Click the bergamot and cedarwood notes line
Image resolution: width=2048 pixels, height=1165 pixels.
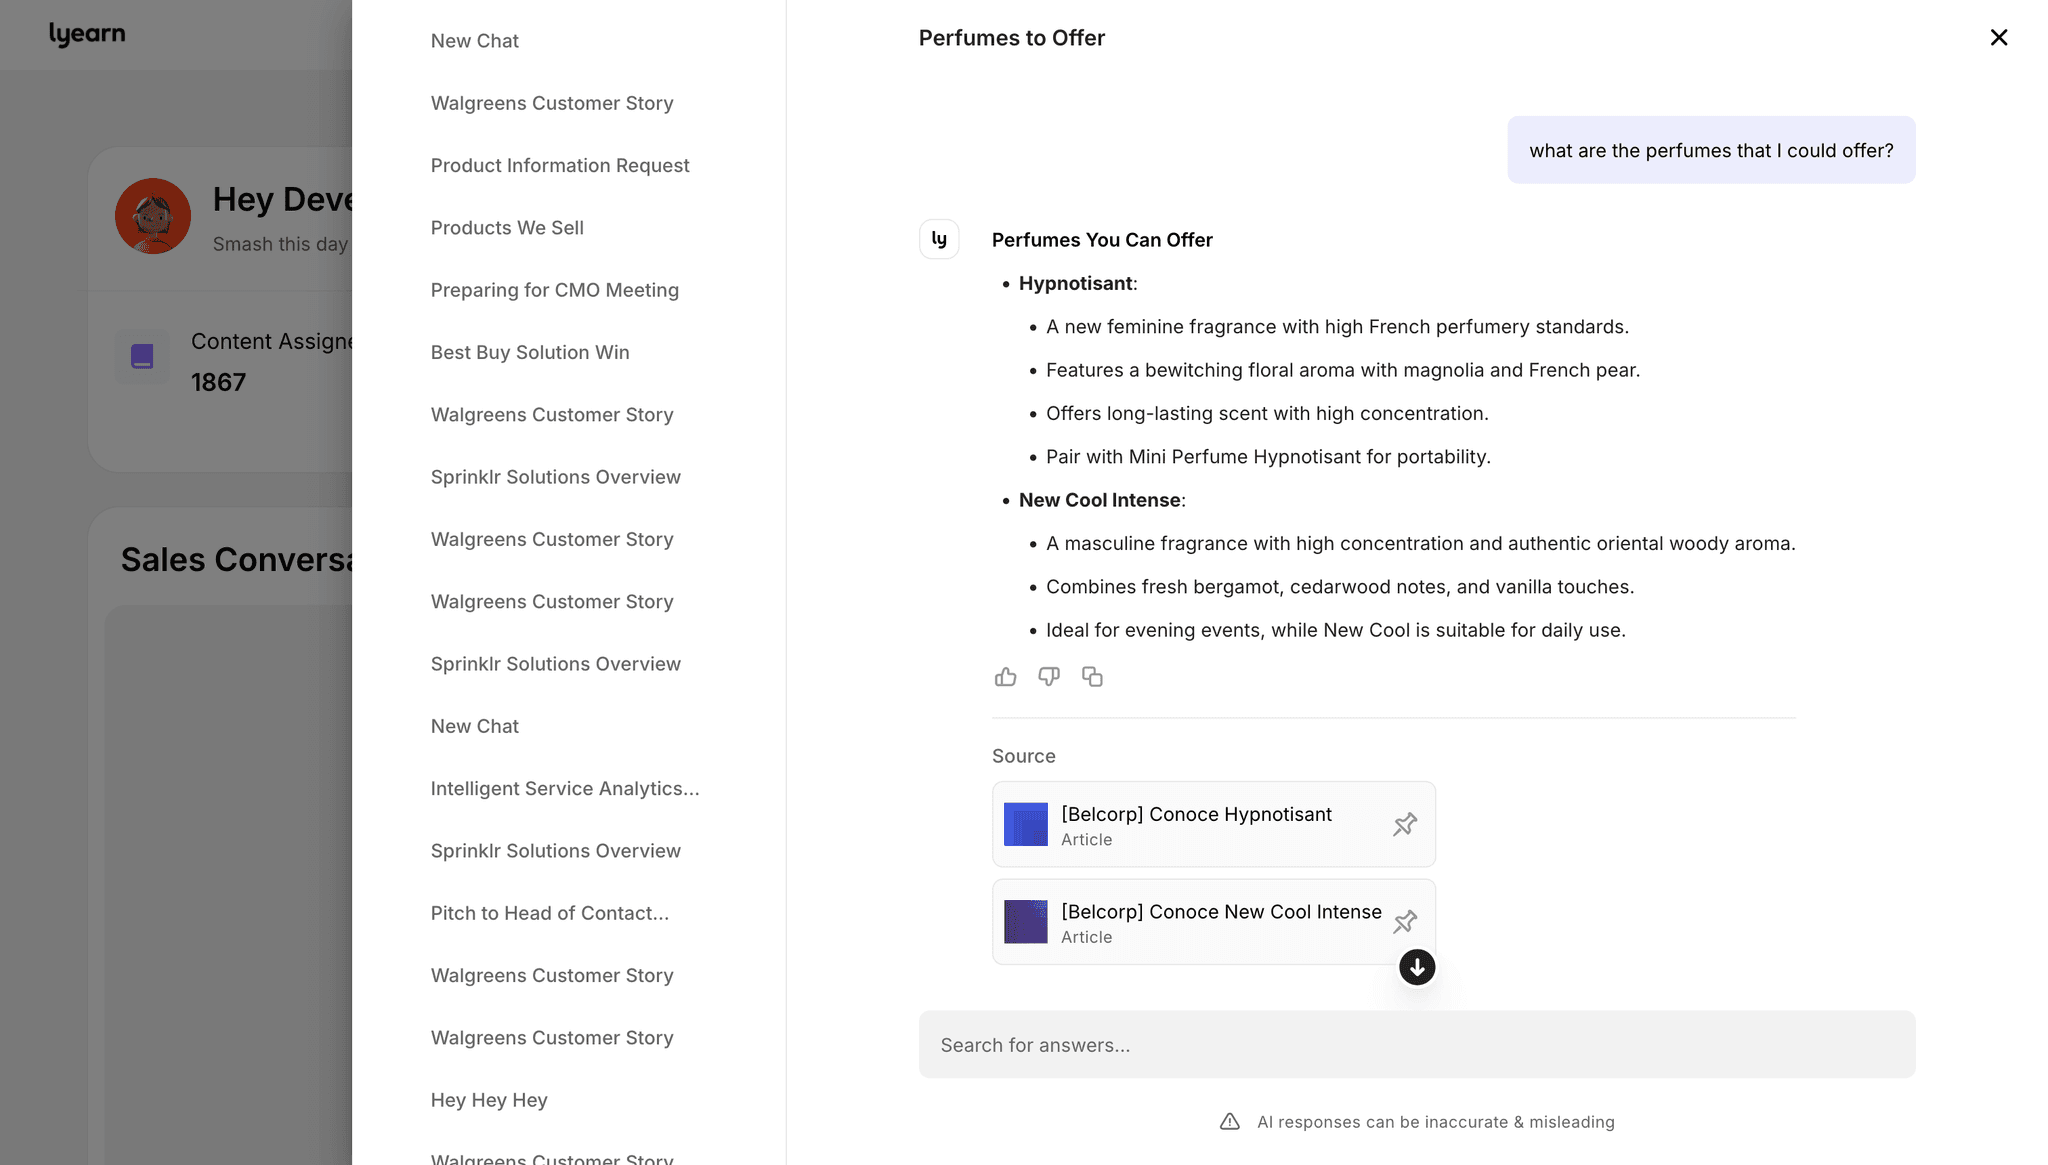(x=1340, y=587)
